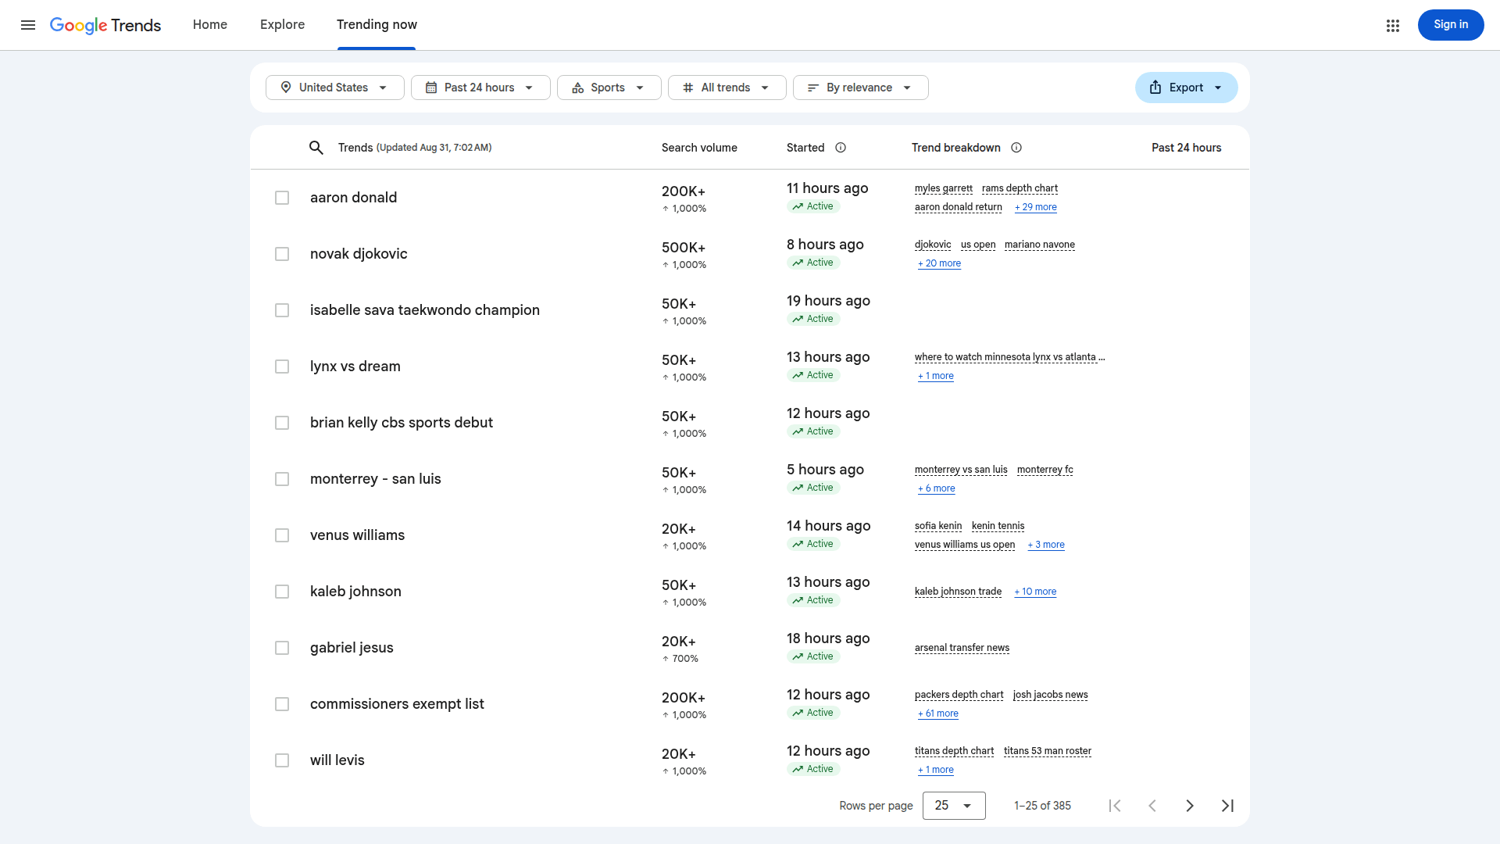Open the monterrey fc related query
1500x844 pixels.
pos(1045,469)
